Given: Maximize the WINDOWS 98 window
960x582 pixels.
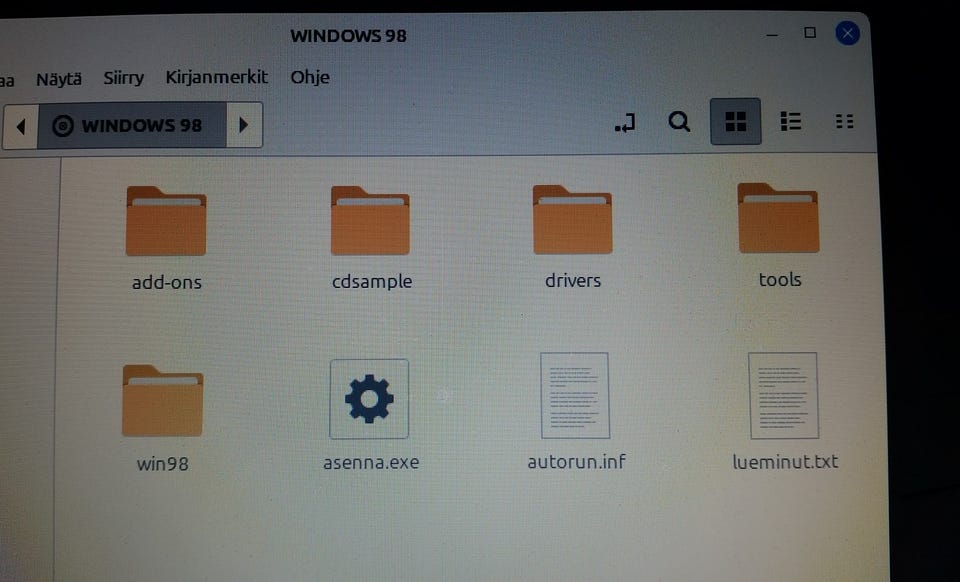Looking at the screenshot, I should [x=810, y=32].
